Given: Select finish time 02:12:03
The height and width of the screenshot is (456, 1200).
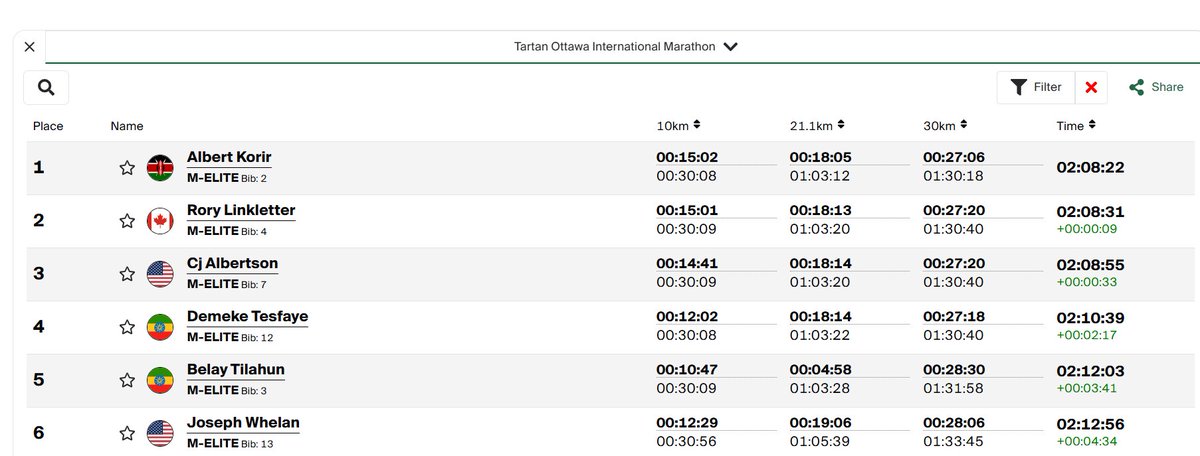Looking at the screenshot, I should tap(1091, 371).
